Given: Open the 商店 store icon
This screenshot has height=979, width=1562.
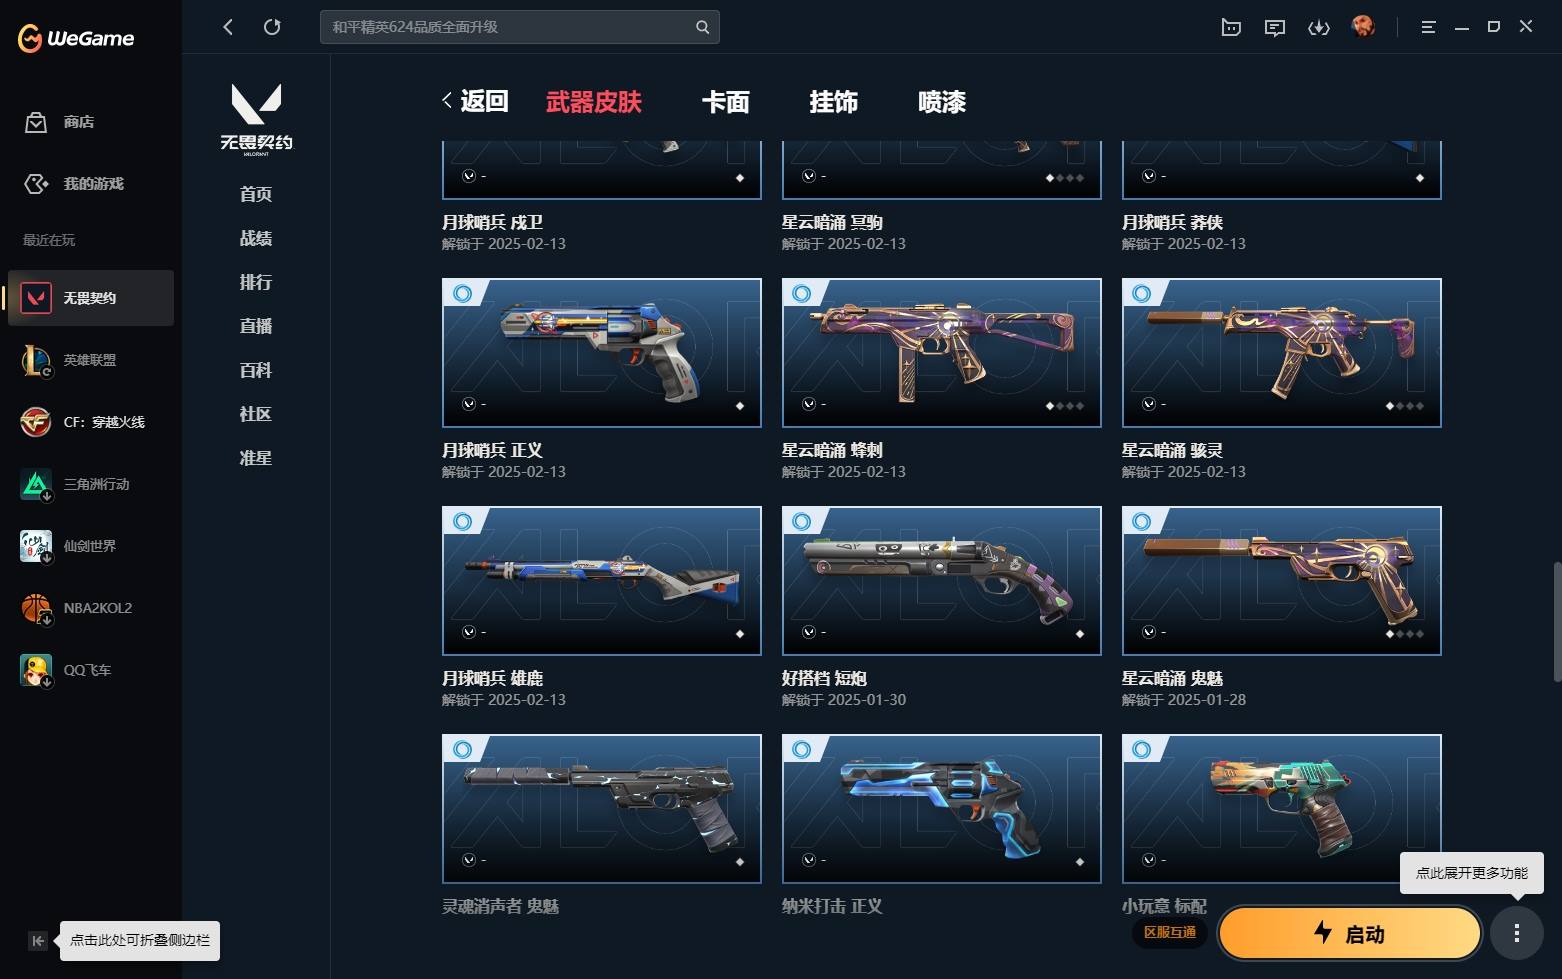Looking at the screenshot, I should point(36,122).
